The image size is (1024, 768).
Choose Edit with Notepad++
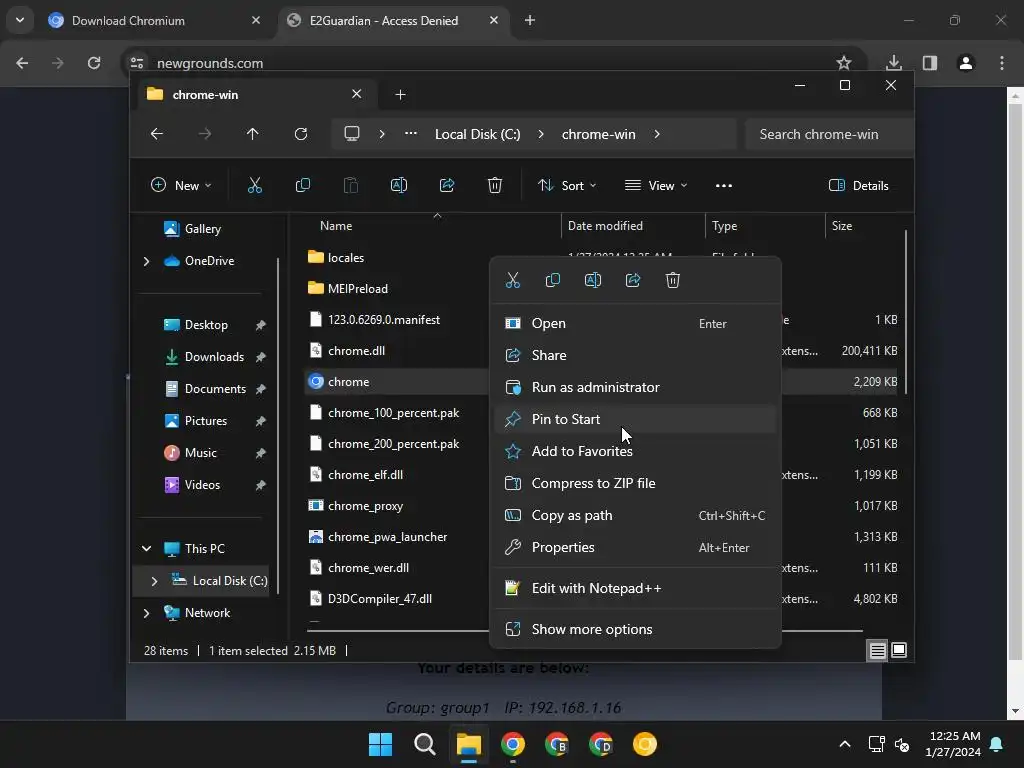635,588
